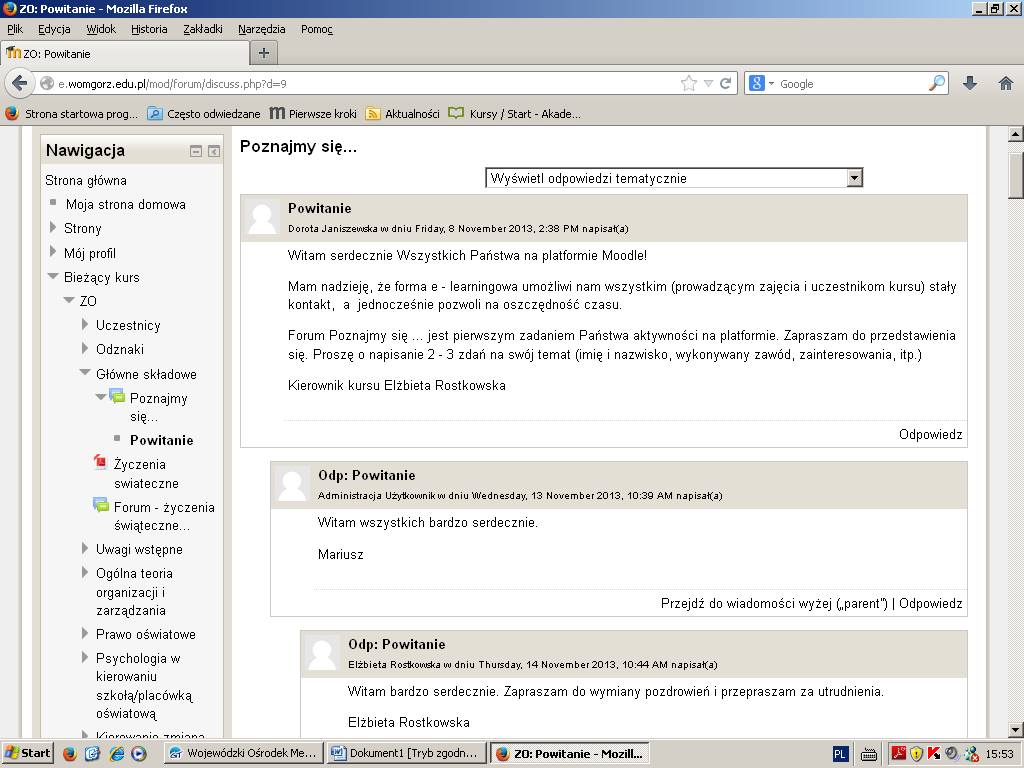Open the Narzędzia menu

click(x=261, y=29)
